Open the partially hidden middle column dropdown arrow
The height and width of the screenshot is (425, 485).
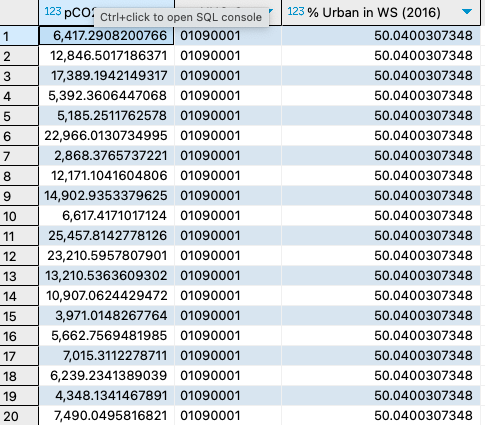(x=271, y=11)
